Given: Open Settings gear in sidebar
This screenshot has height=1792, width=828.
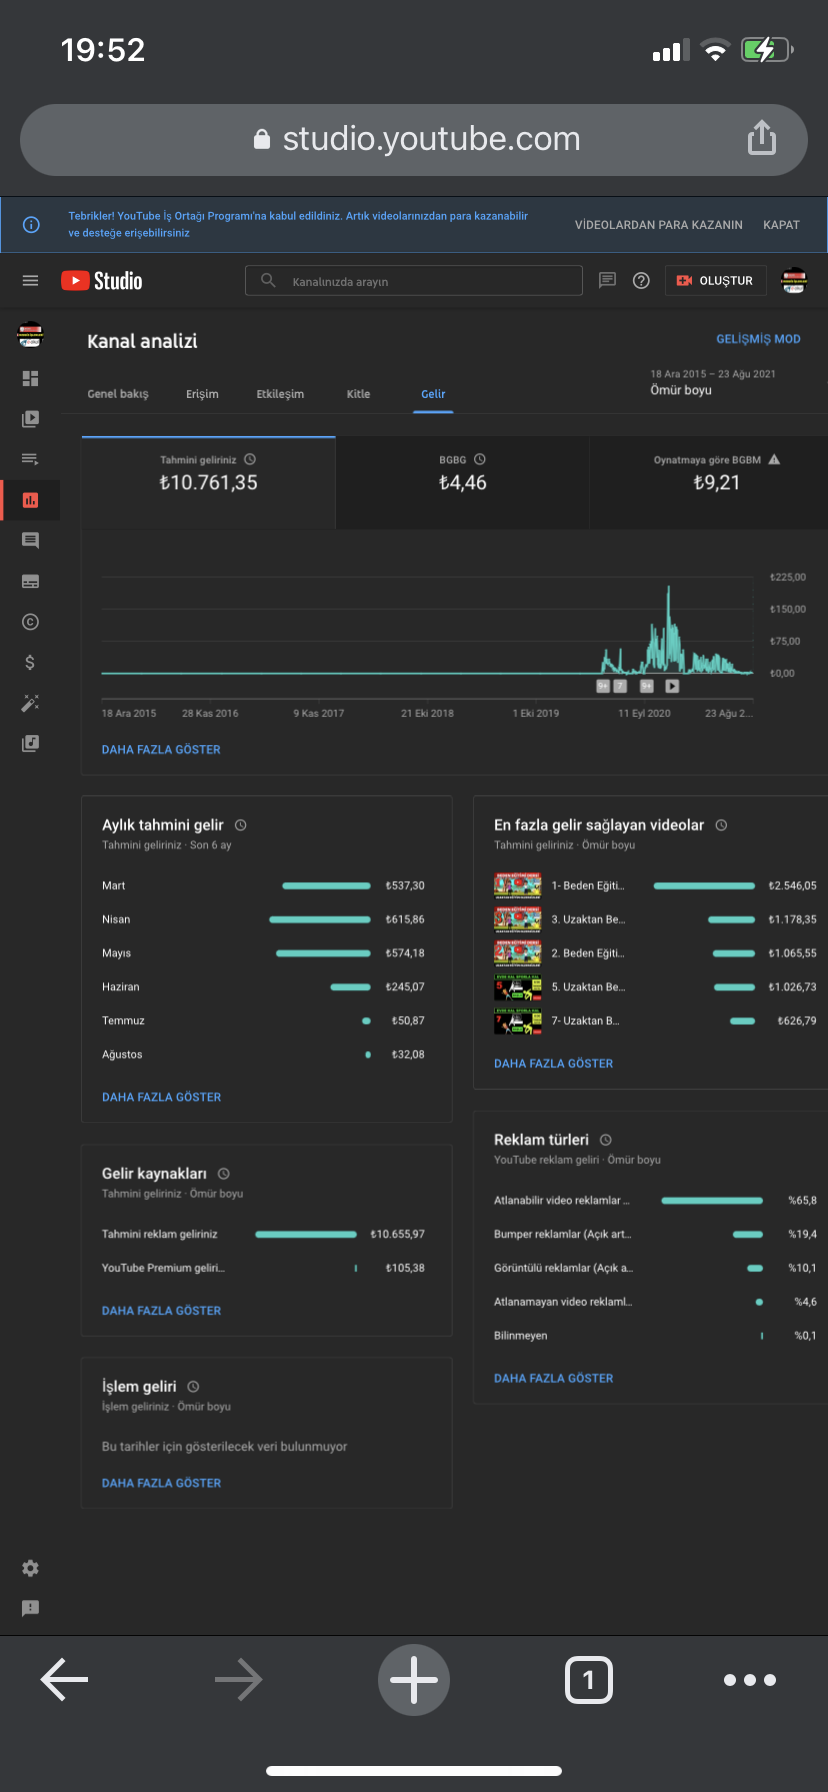Looking at the screenshot, I should 30,1568.
